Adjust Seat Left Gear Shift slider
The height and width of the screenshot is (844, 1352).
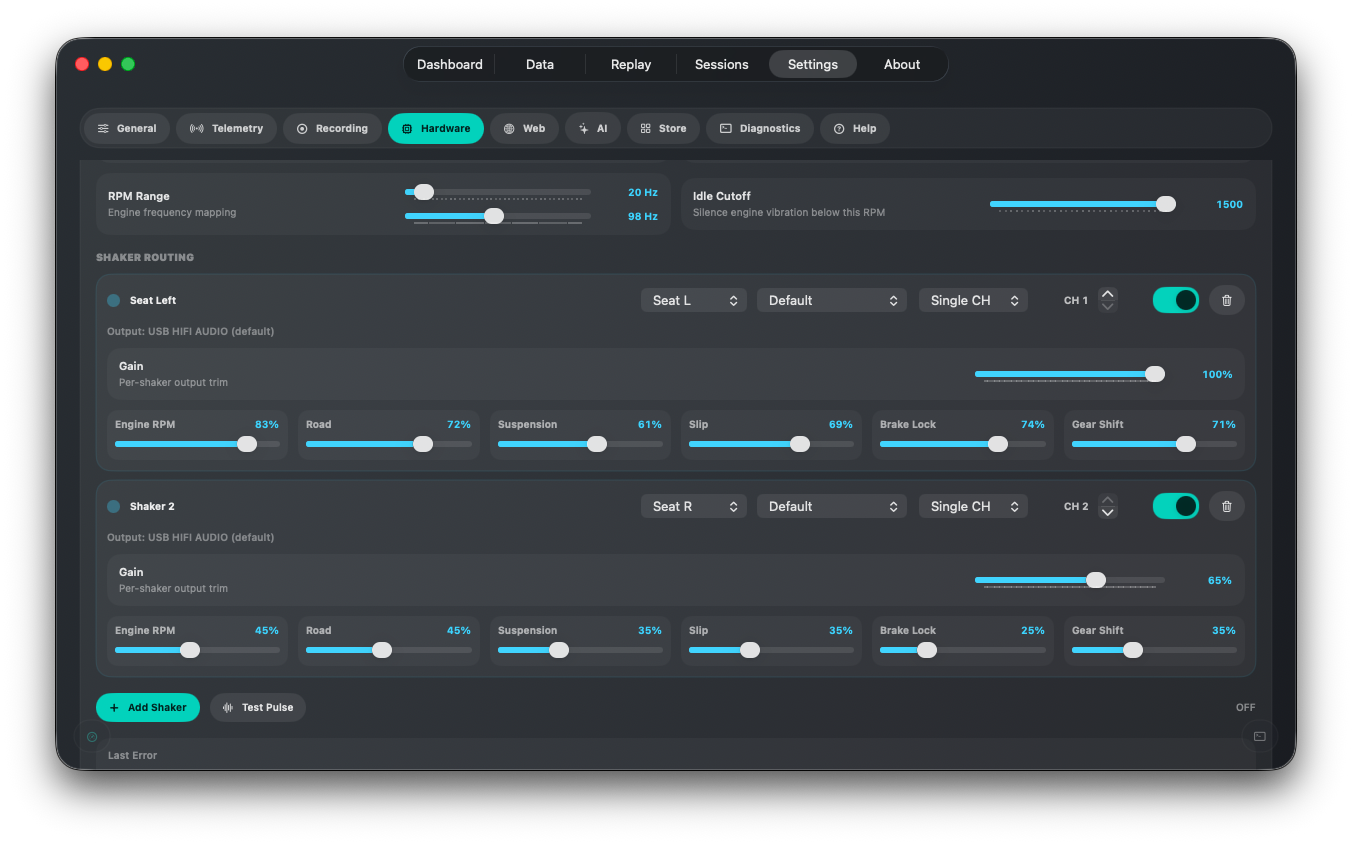1154,444
